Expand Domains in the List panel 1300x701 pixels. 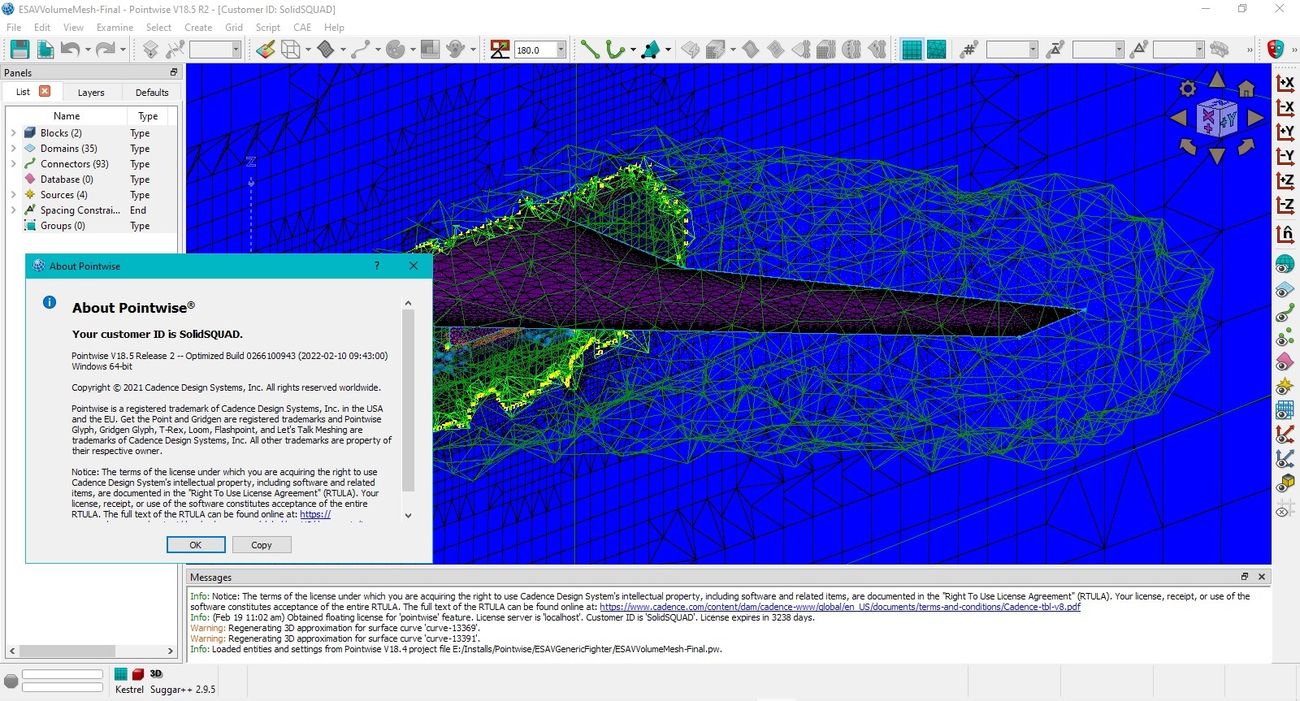(13, 148)
